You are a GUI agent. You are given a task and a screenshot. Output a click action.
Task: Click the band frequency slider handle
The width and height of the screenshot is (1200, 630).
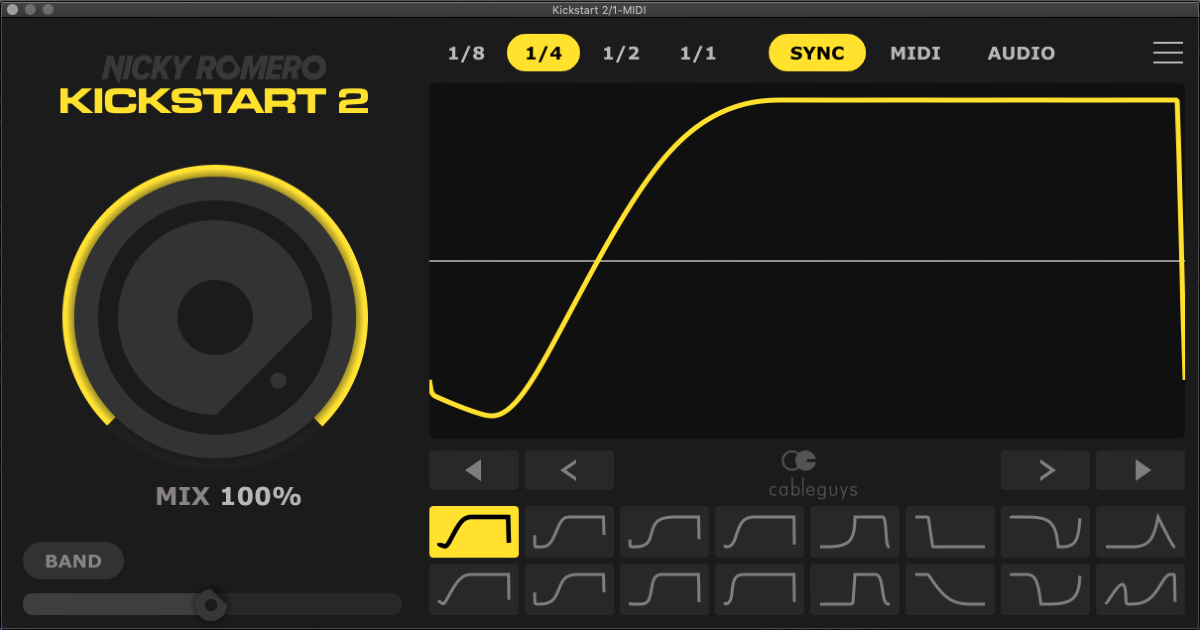point(210,604)
